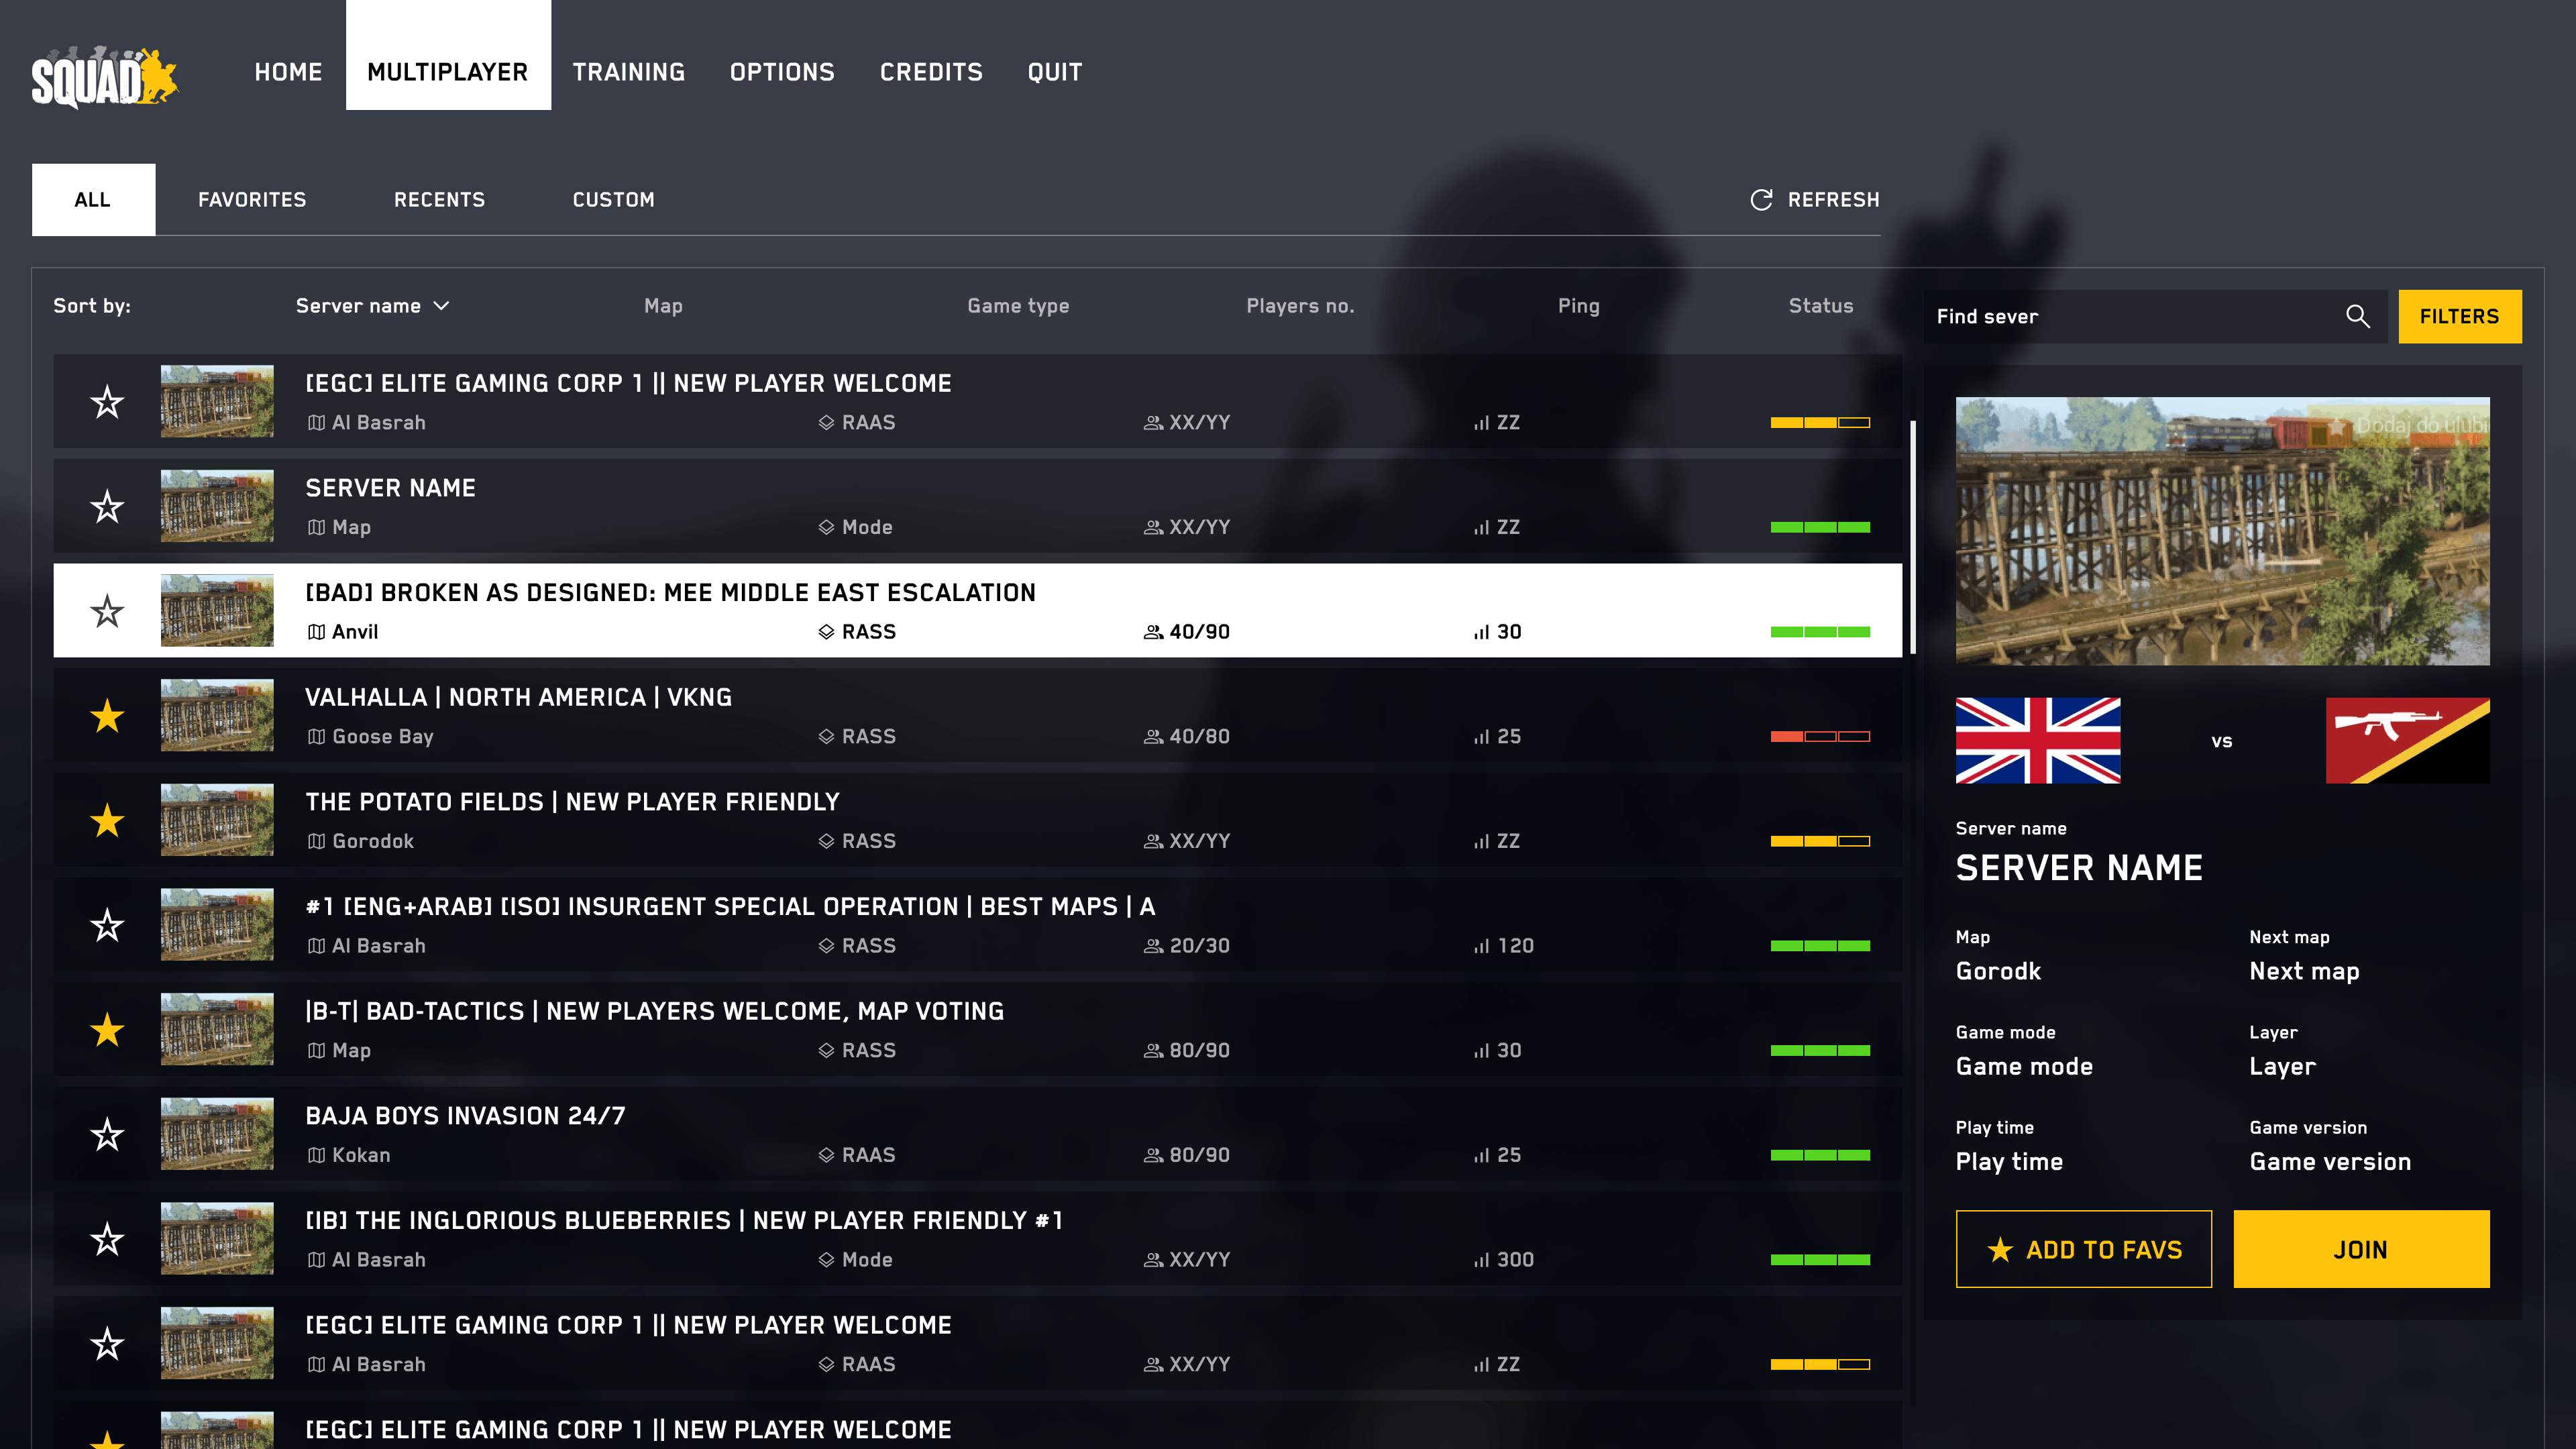Click the ADD TO FAVS button
The image size is (2576, 1449).
pyautogui.click(x=2084, y=1249)
